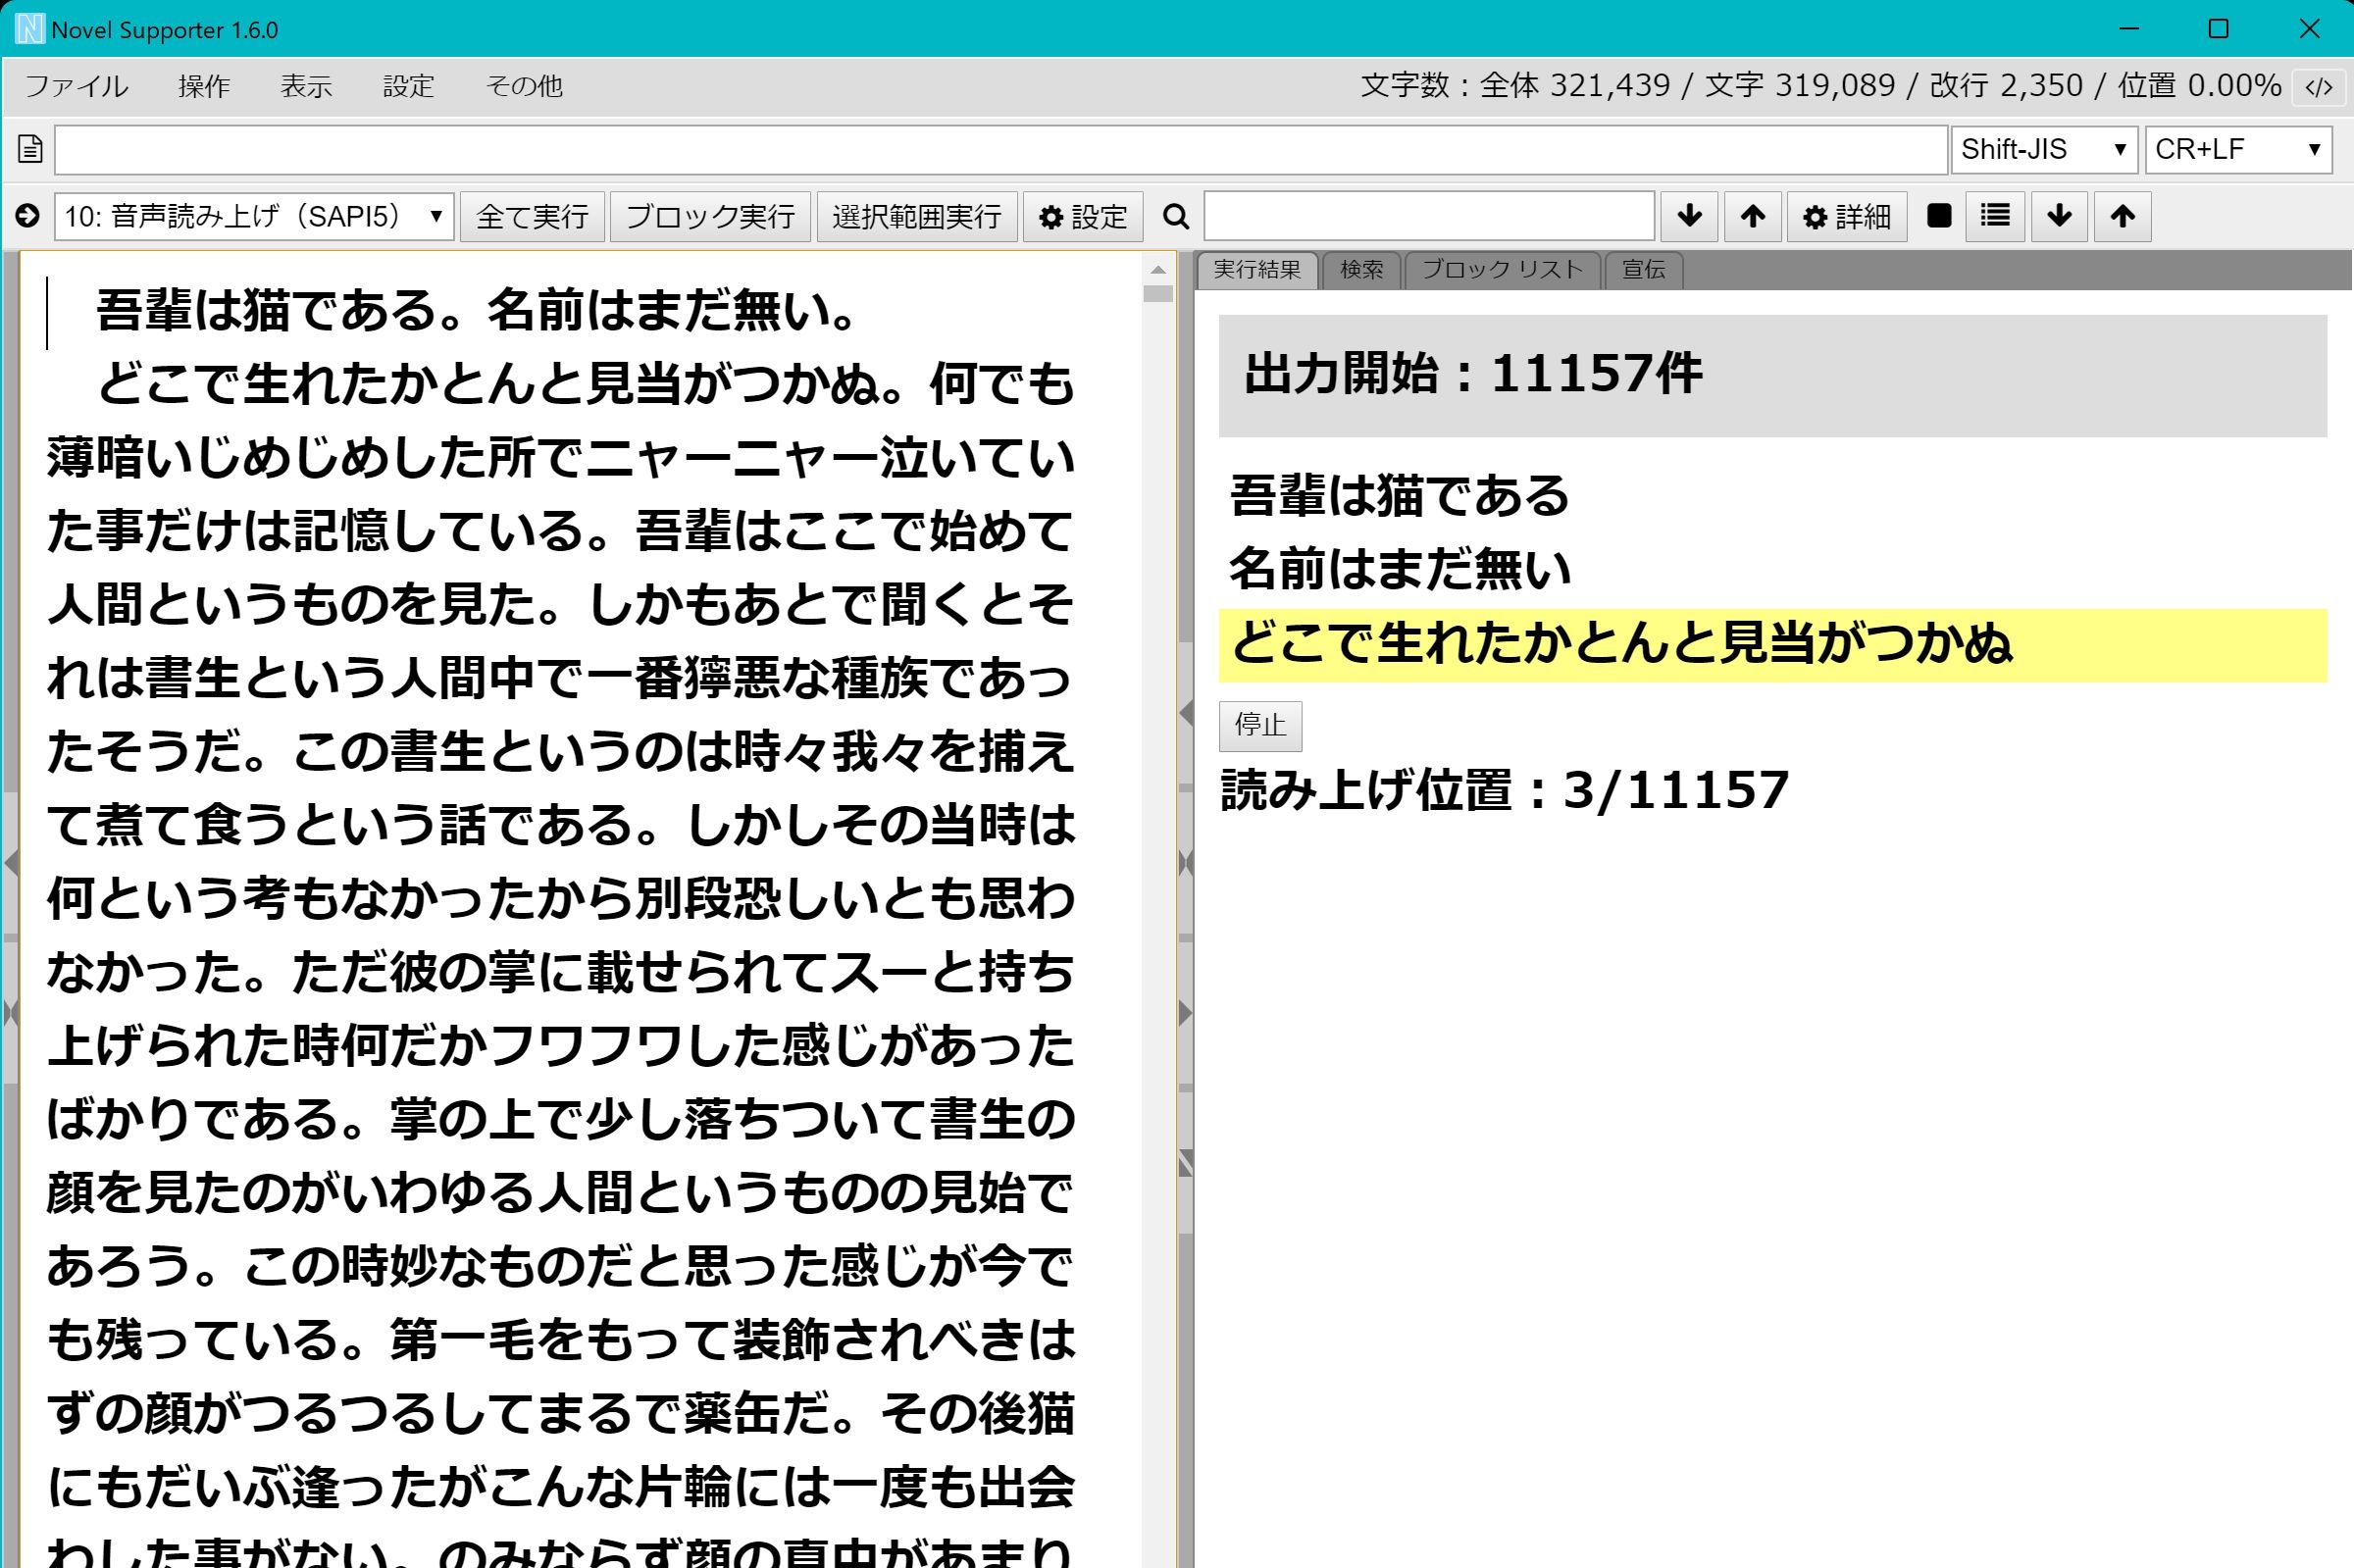Screen dimensions: 2354x1568
Task: Click 読み上げ位置：3/11157 status text
Action: click(x=1504, y=790)
